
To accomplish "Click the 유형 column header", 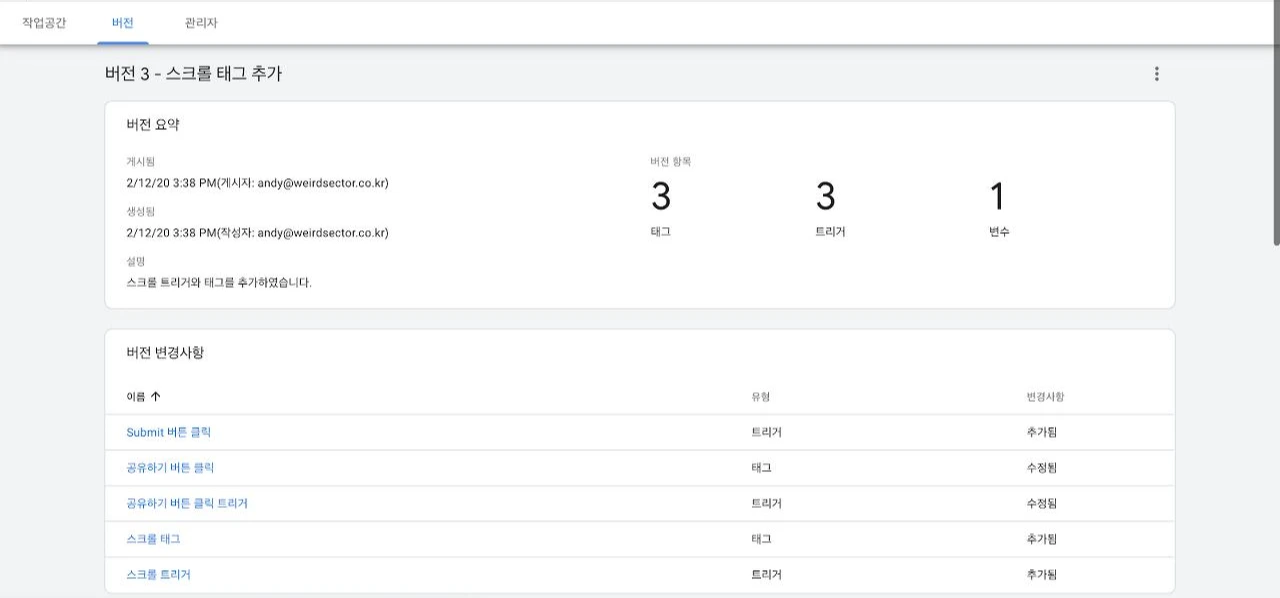I will (761, 397).
